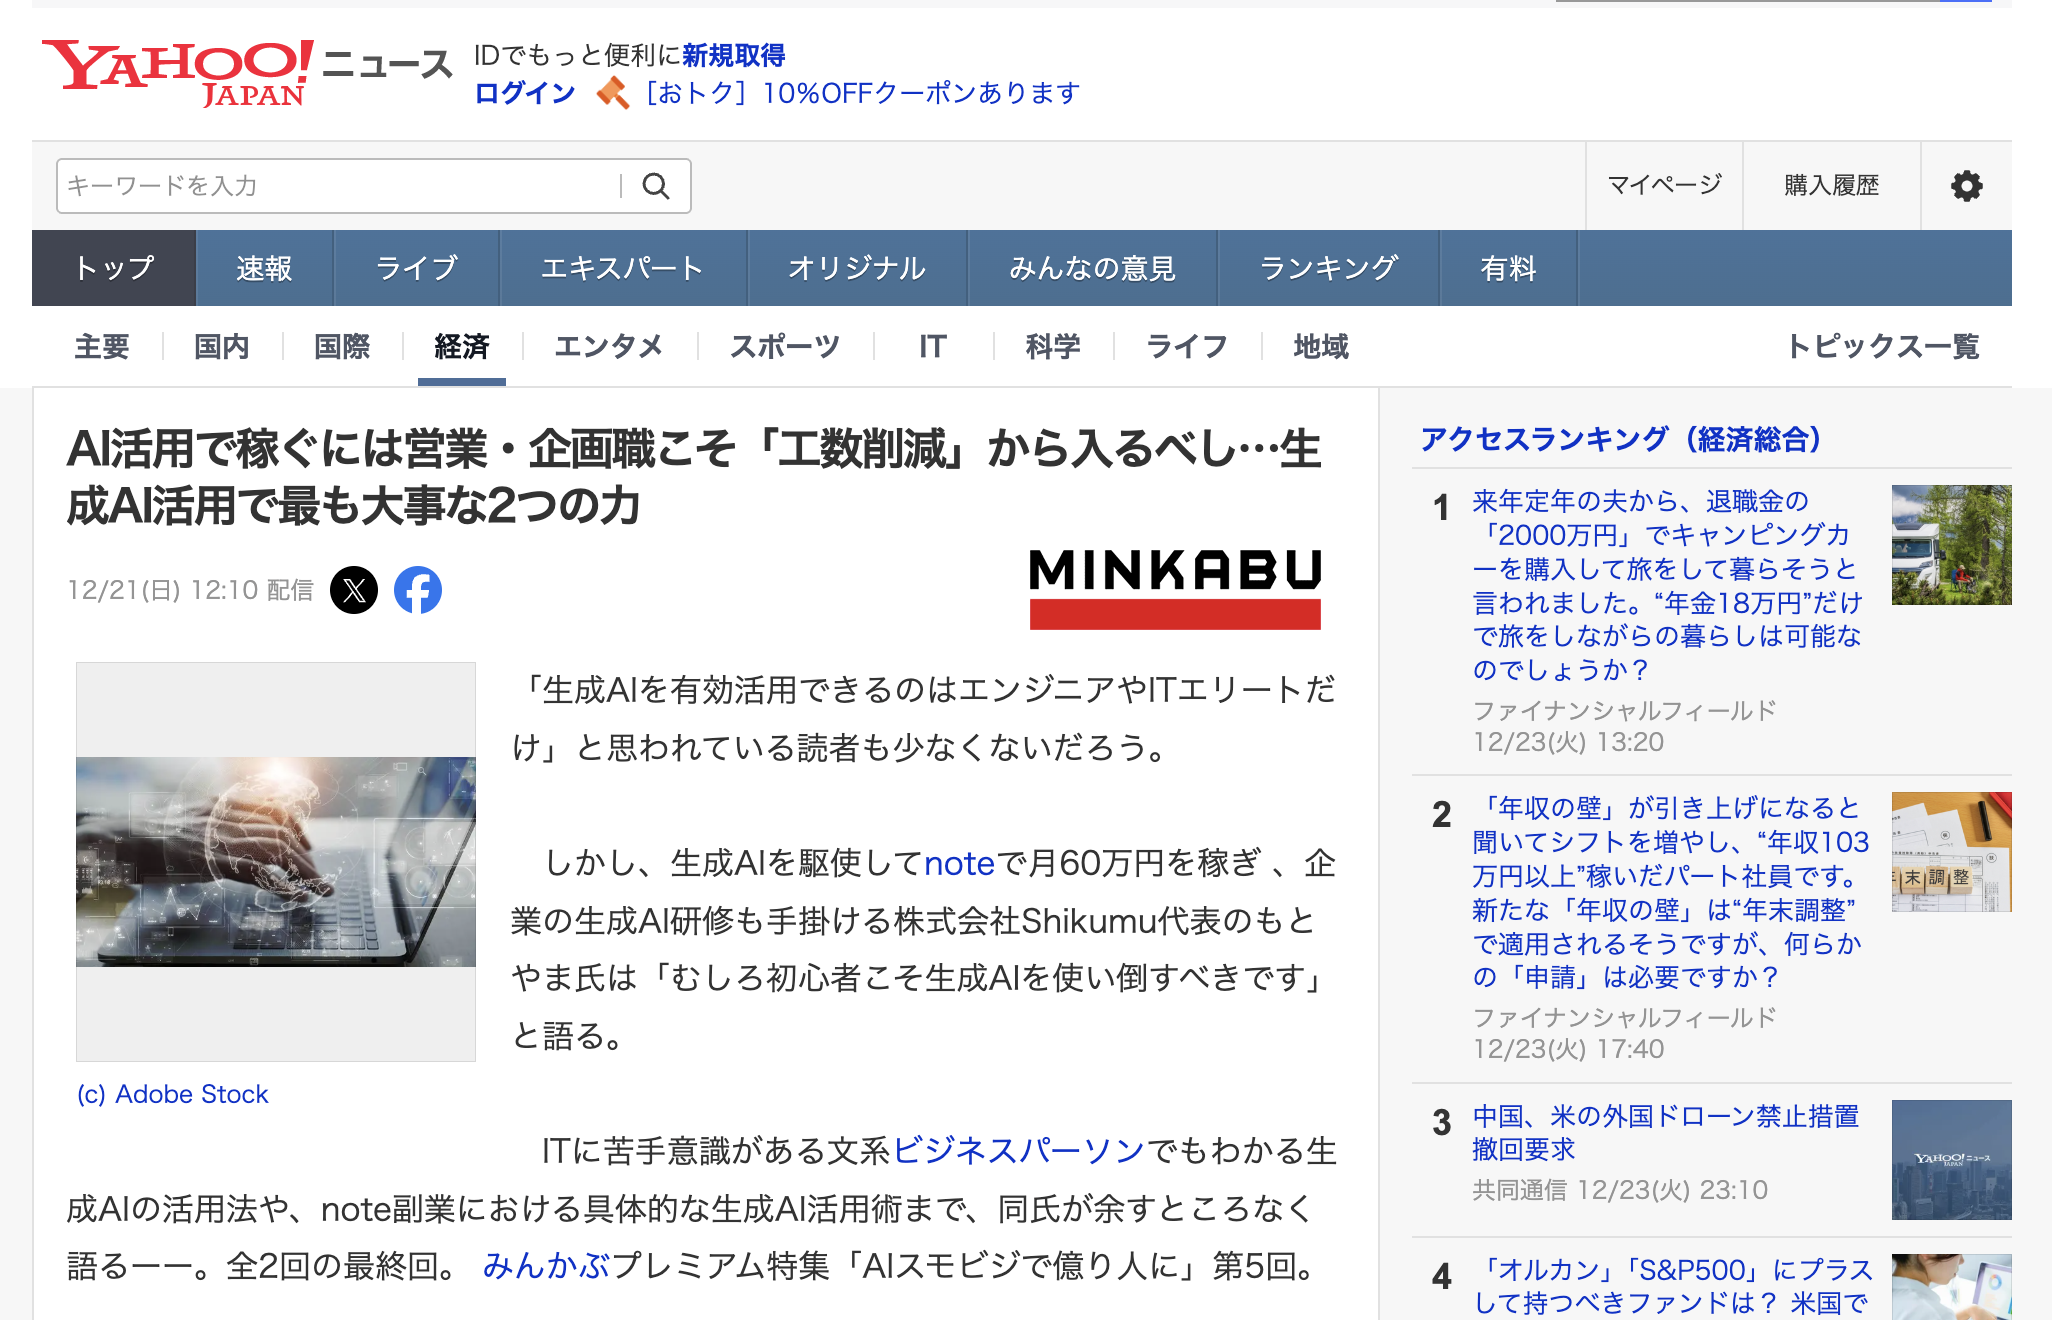Share the article on Facebook
The width and height of the screenshot is (2052, 1320).
click(418, 590)
